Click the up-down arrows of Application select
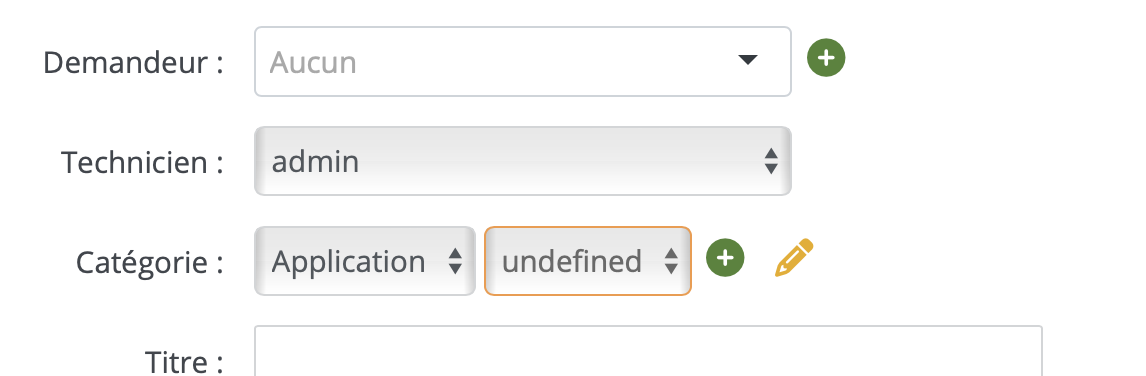 [x=455, y=261]
